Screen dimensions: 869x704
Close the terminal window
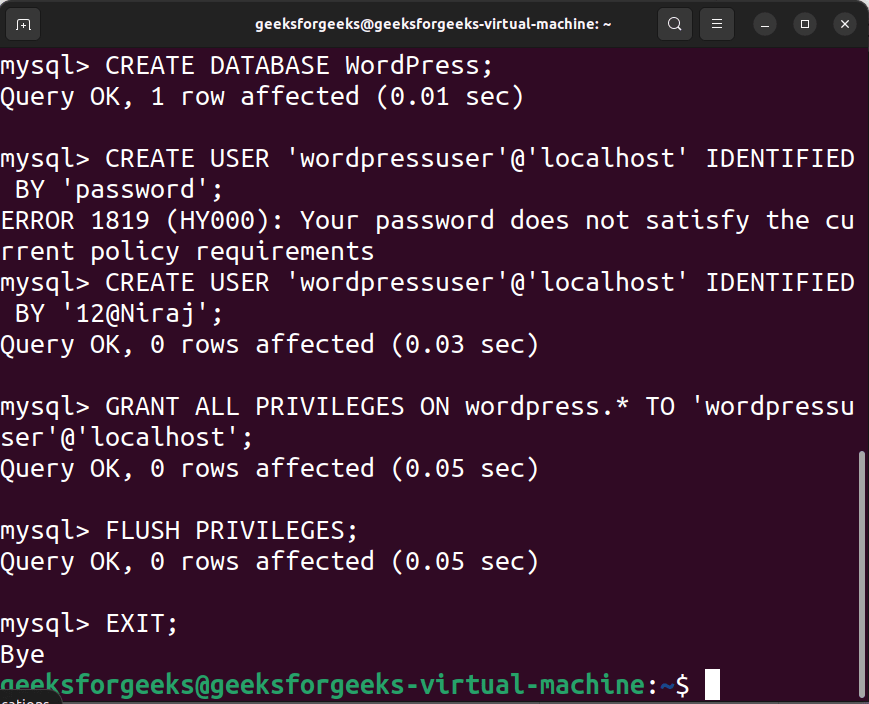coord(843,23)
